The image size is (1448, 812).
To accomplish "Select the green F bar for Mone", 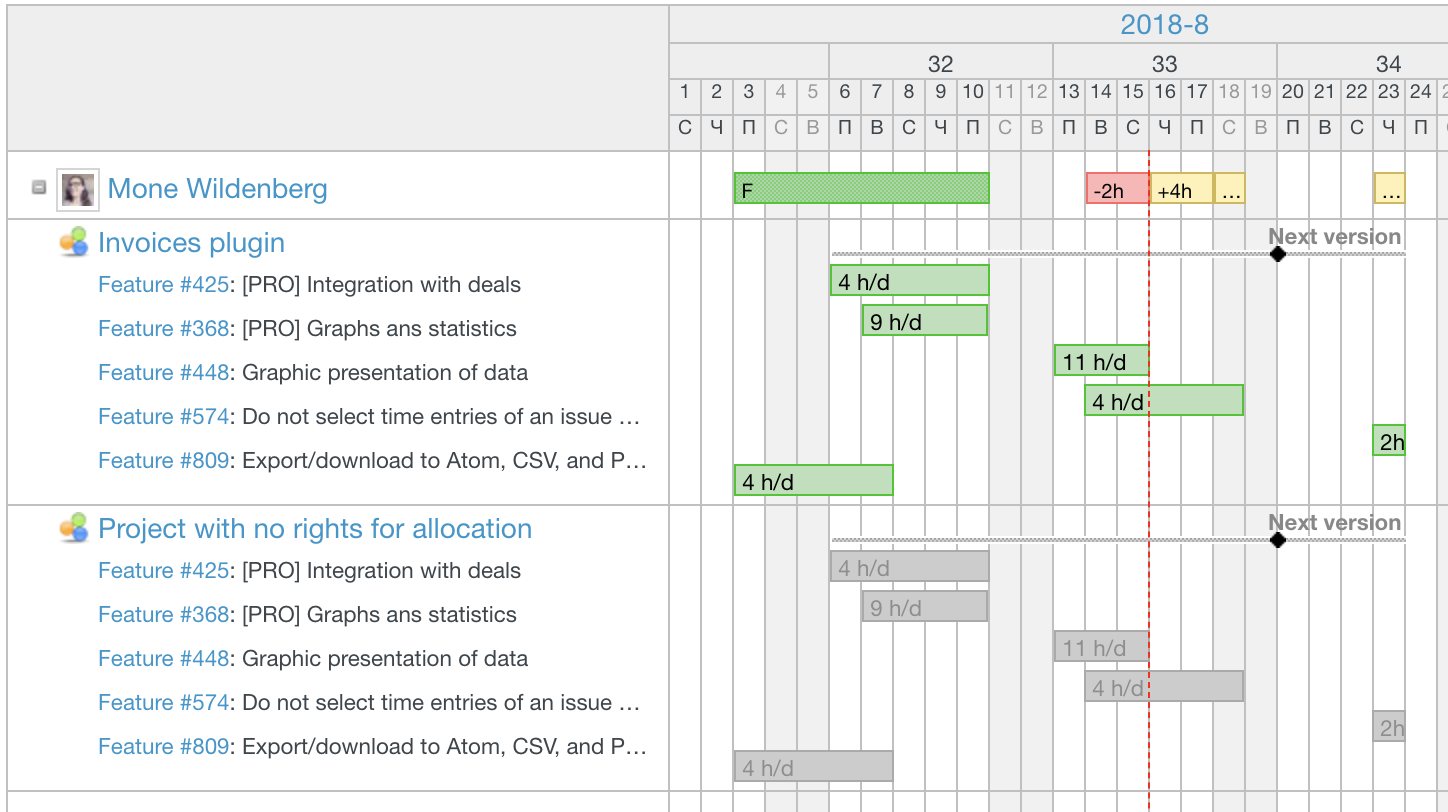I will 861,188.
